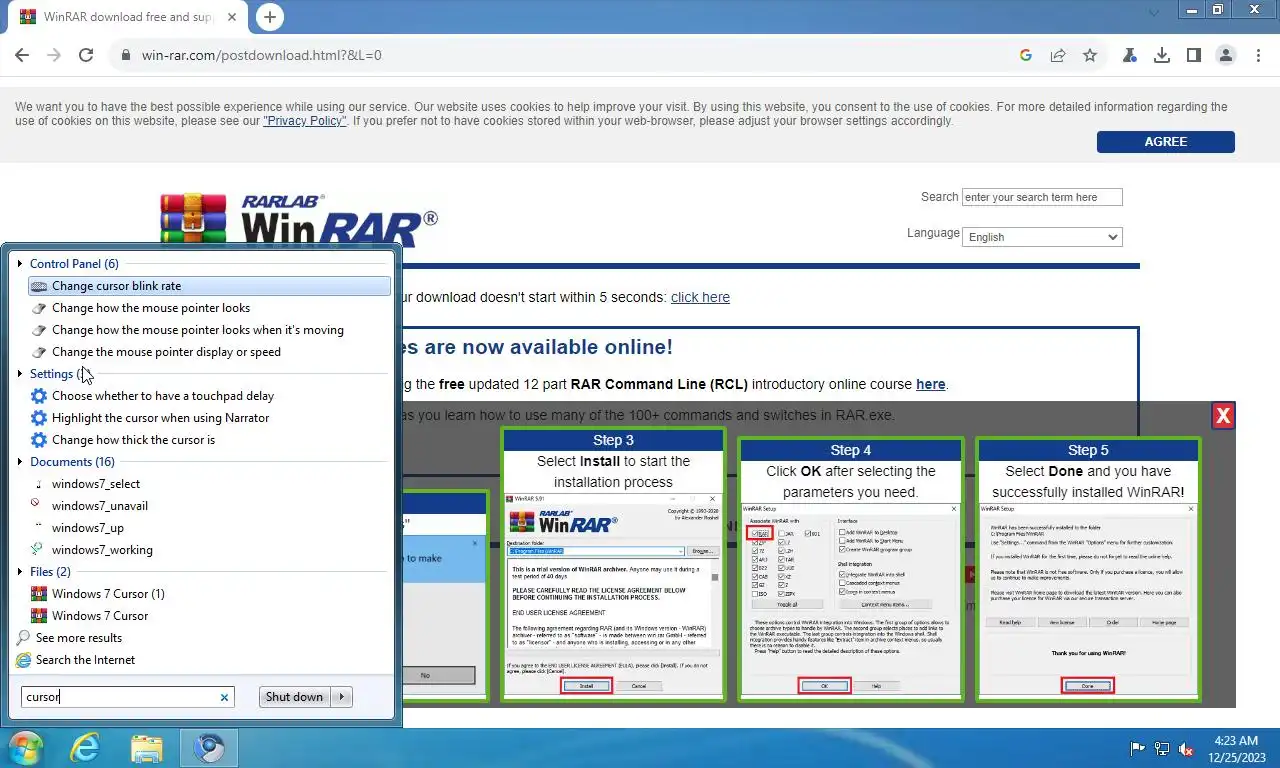Open a new browser tab

pyautogui.click(x=269, y=17)
